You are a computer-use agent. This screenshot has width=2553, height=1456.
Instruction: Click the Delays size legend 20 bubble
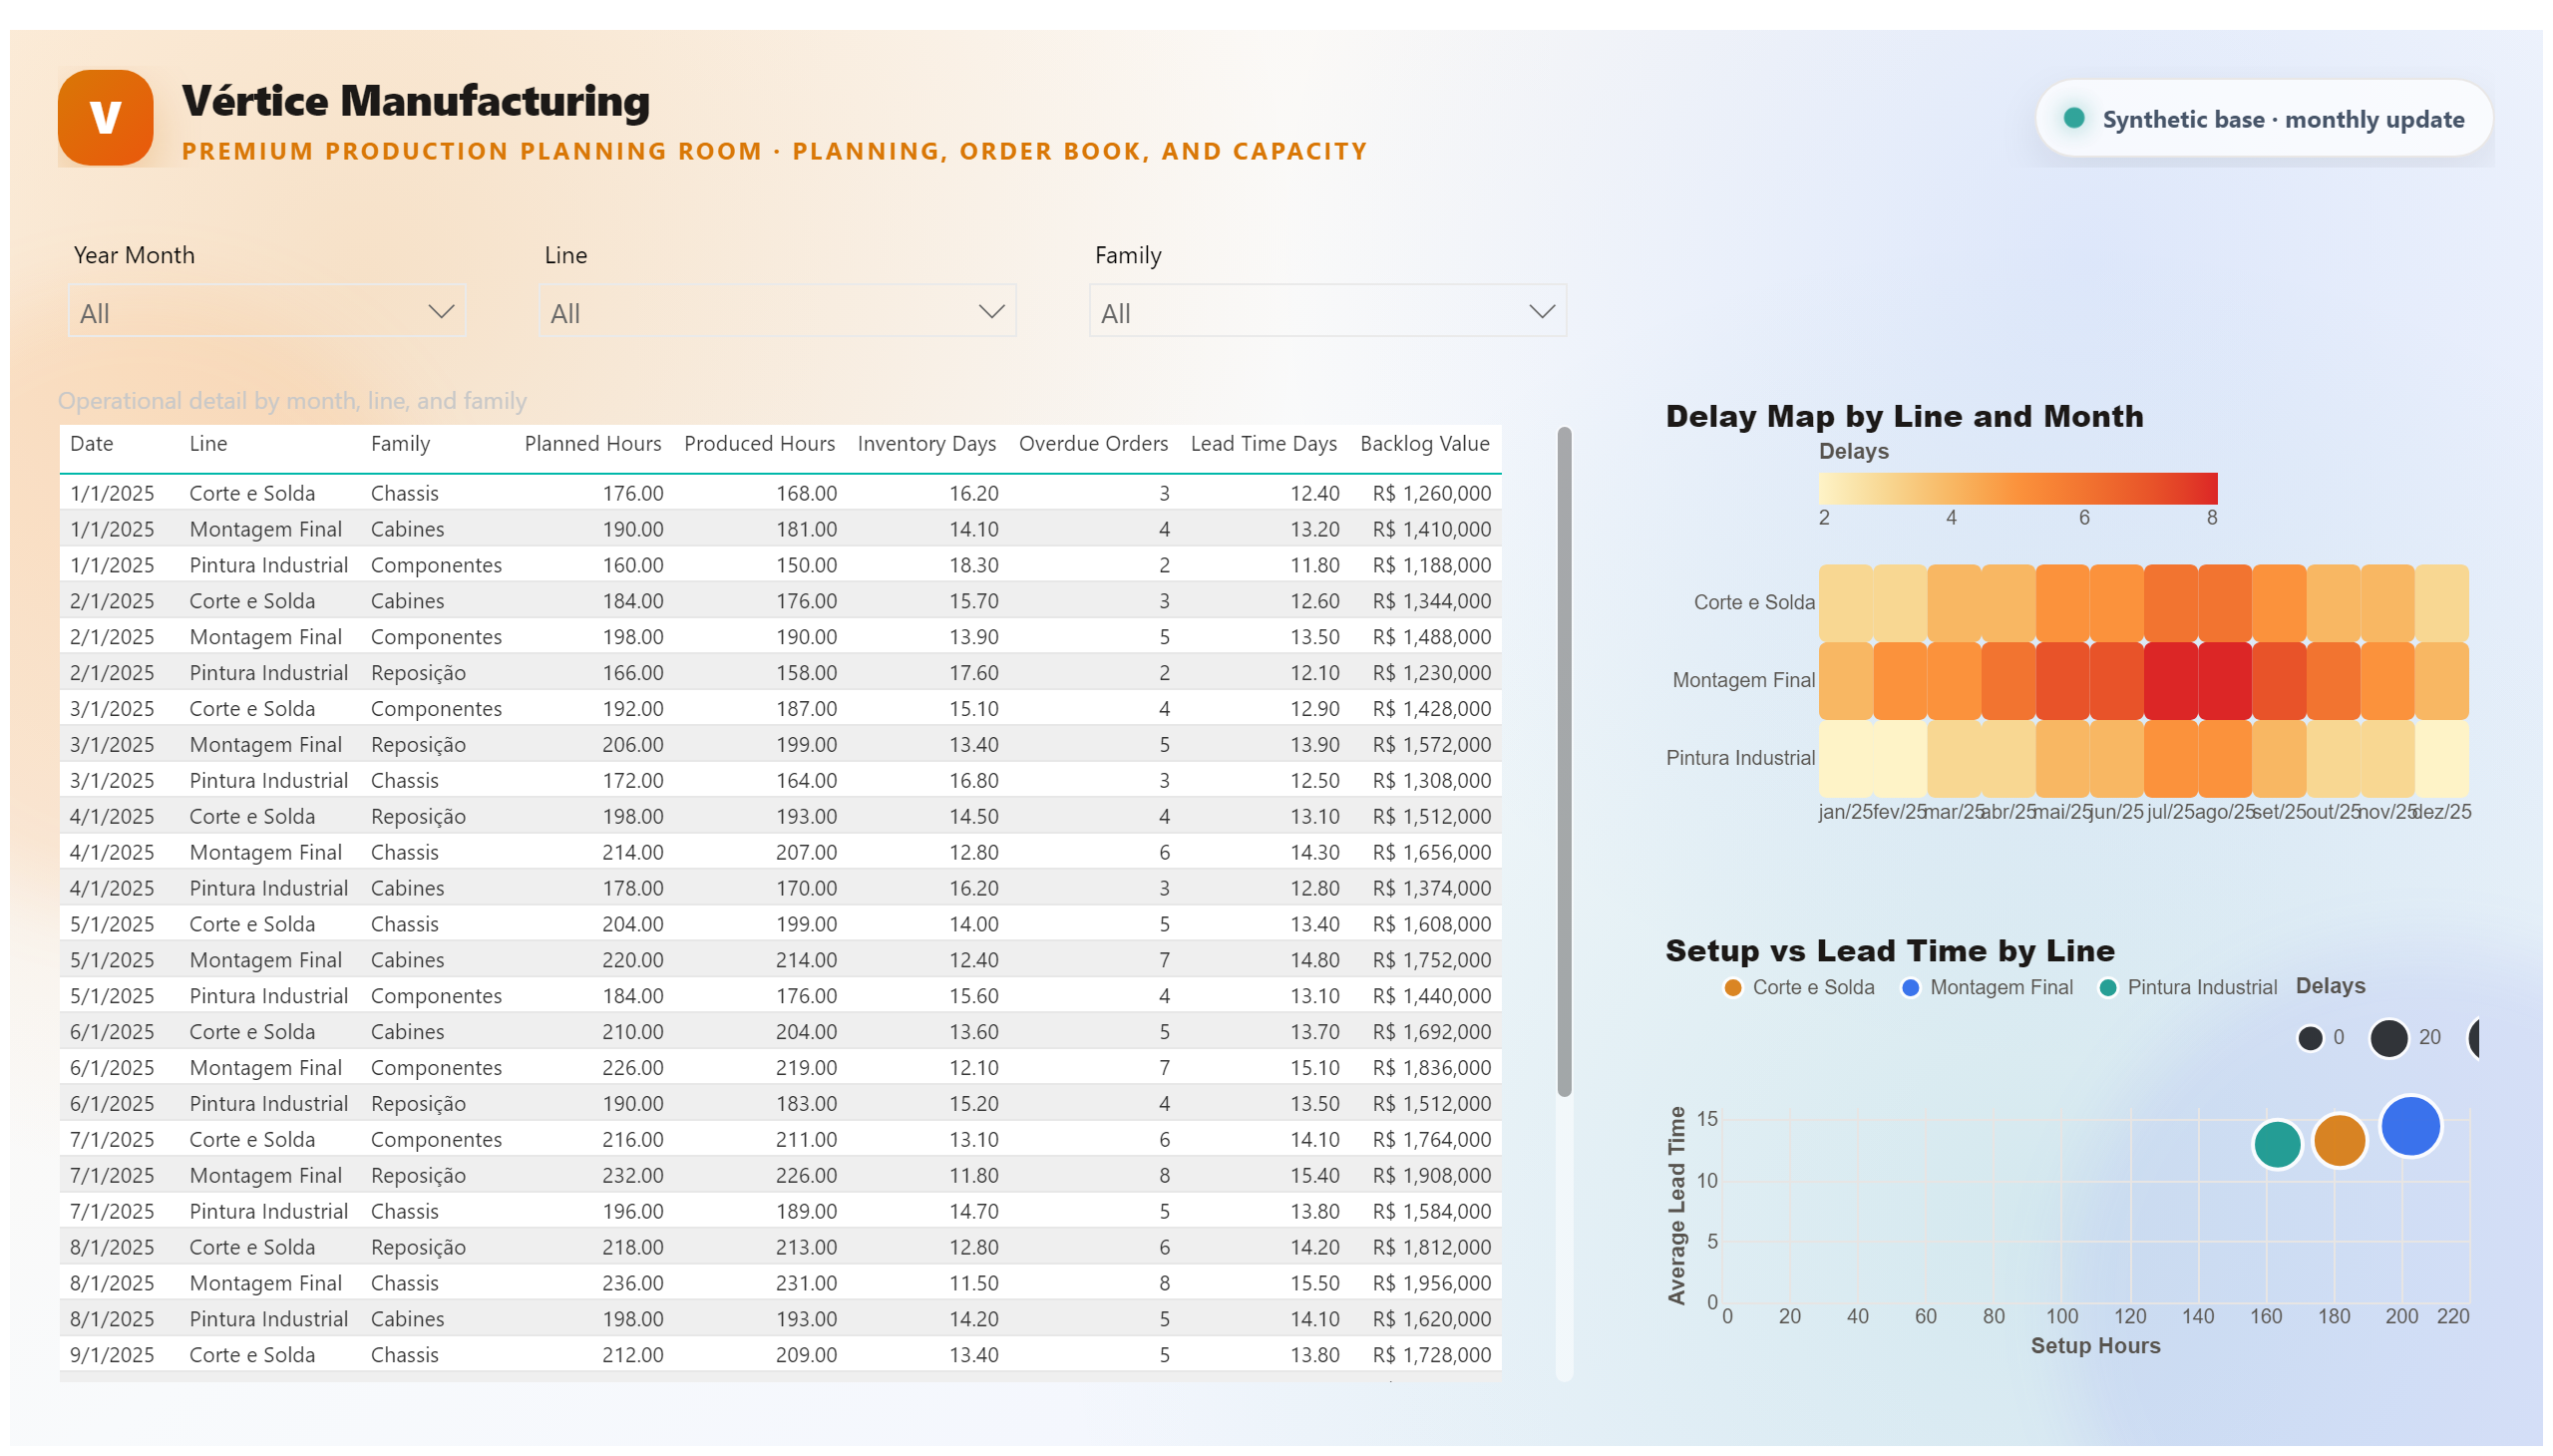coord(2388,1037)
